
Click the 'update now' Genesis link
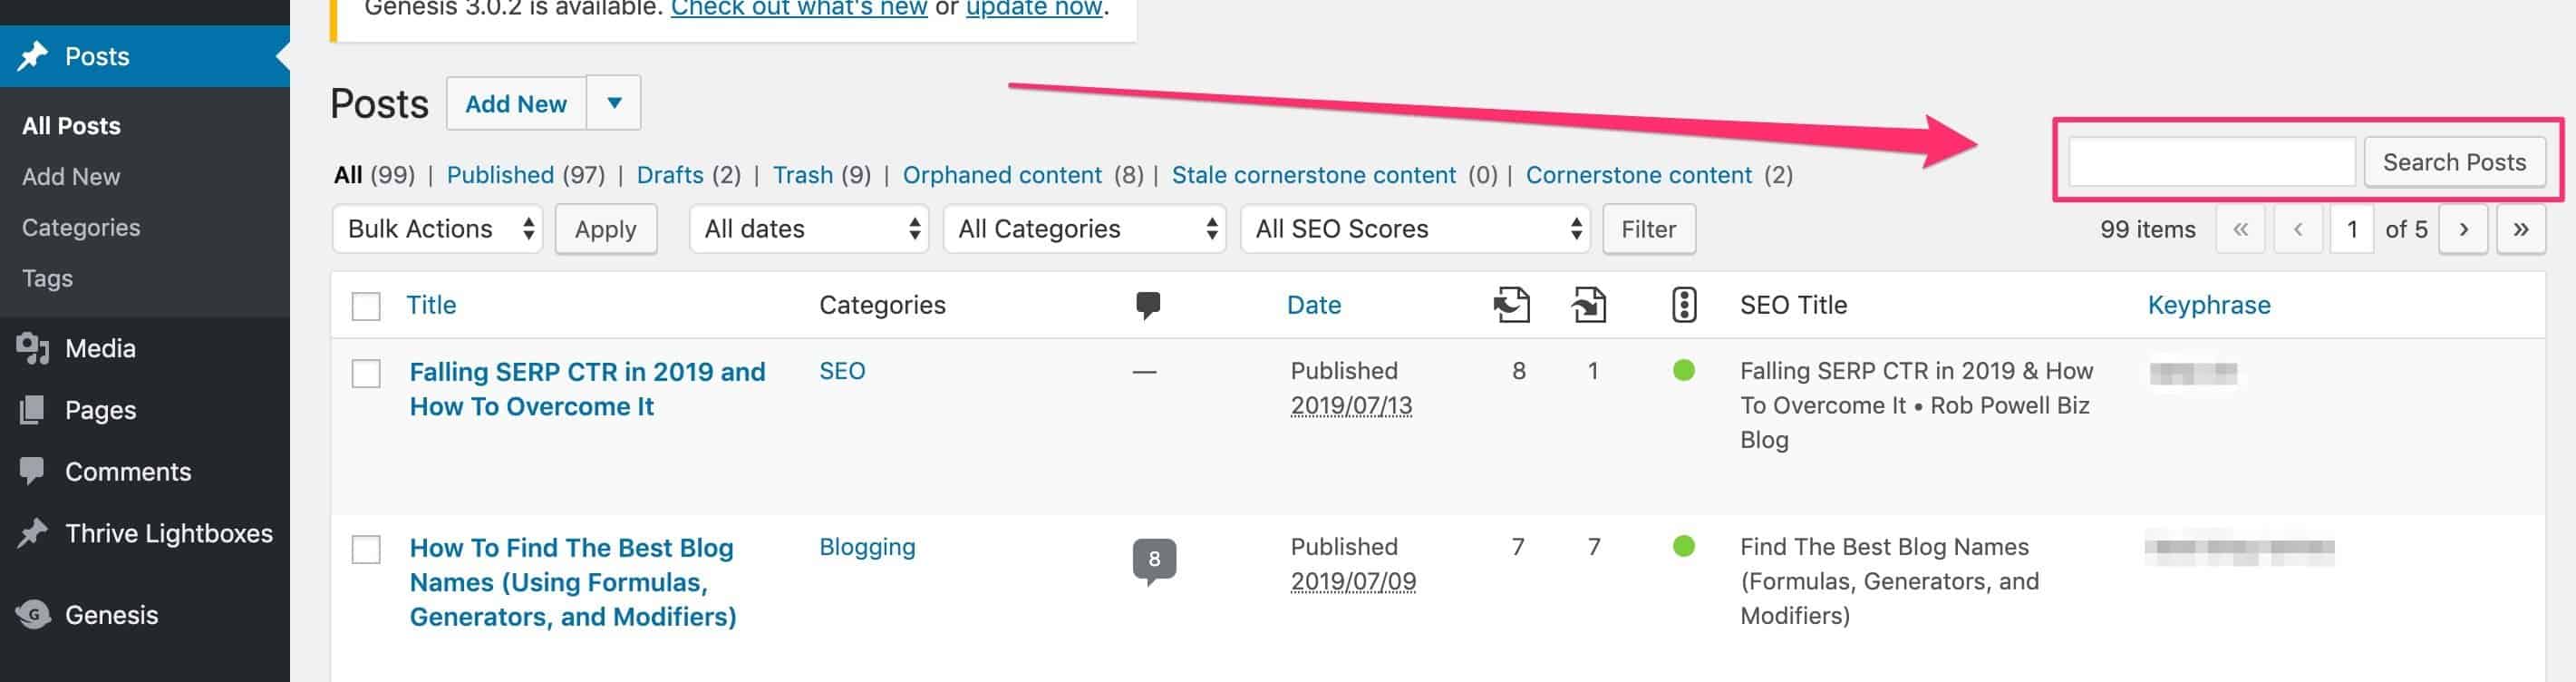pos(1034,9)
